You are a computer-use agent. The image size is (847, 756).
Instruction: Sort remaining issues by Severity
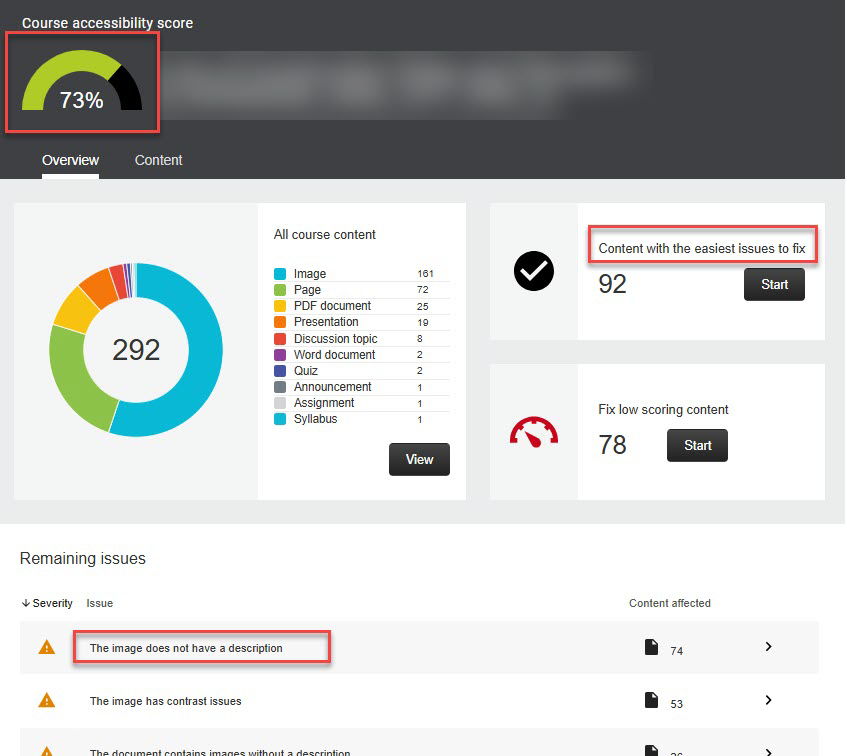tap(47, 603)
